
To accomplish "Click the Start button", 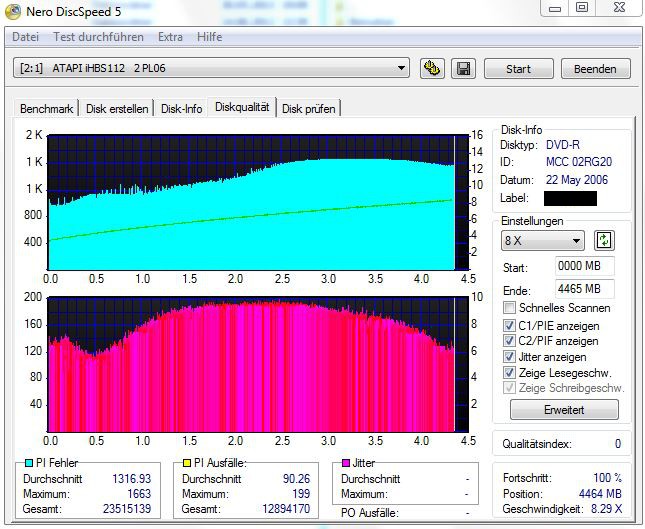I will [x=518, y=69].
